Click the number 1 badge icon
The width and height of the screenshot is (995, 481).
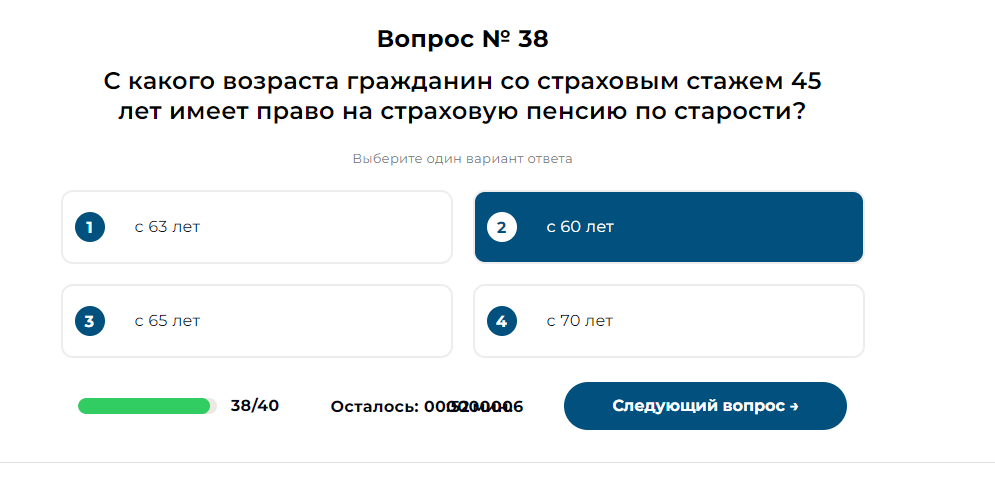coord(89,227)
